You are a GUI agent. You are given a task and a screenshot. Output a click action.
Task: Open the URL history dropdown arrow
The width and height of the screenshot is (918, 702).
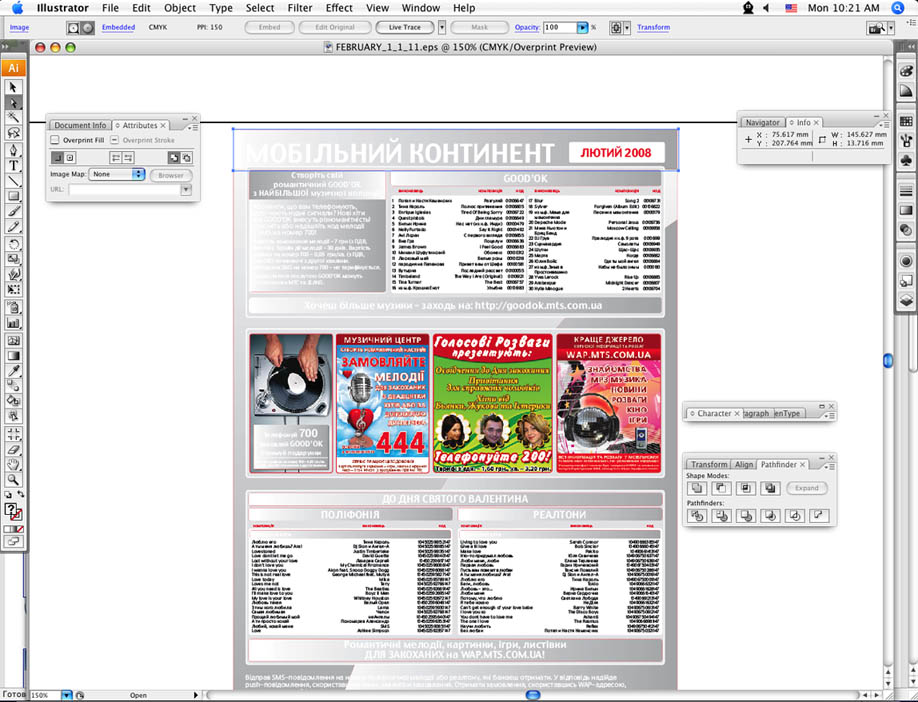tap(186, 189)
